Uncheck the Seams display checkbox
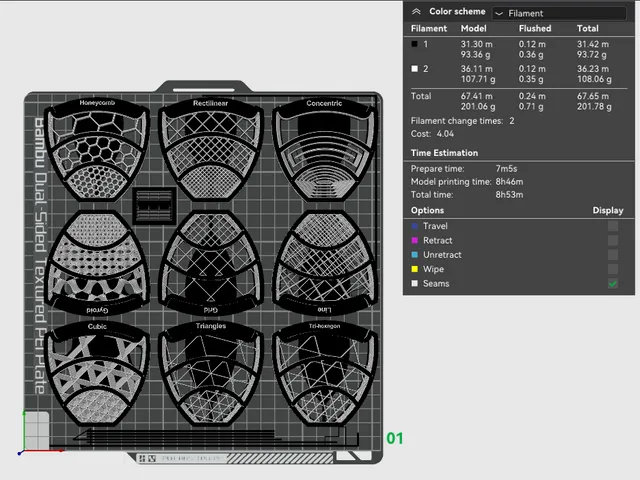The width and height of the screenshot is (640, 480). (x=613, y=283)
